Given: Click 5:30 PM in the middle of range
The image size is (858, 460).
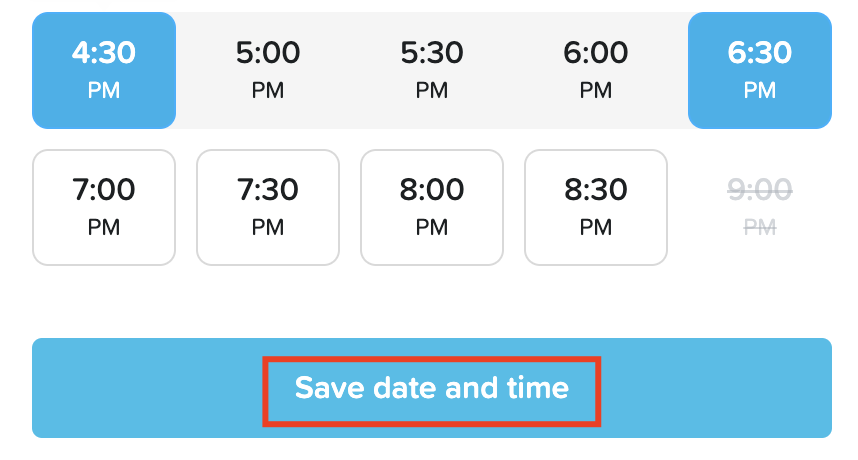Looking at the screenshot, I should click(x=432, y=70).
